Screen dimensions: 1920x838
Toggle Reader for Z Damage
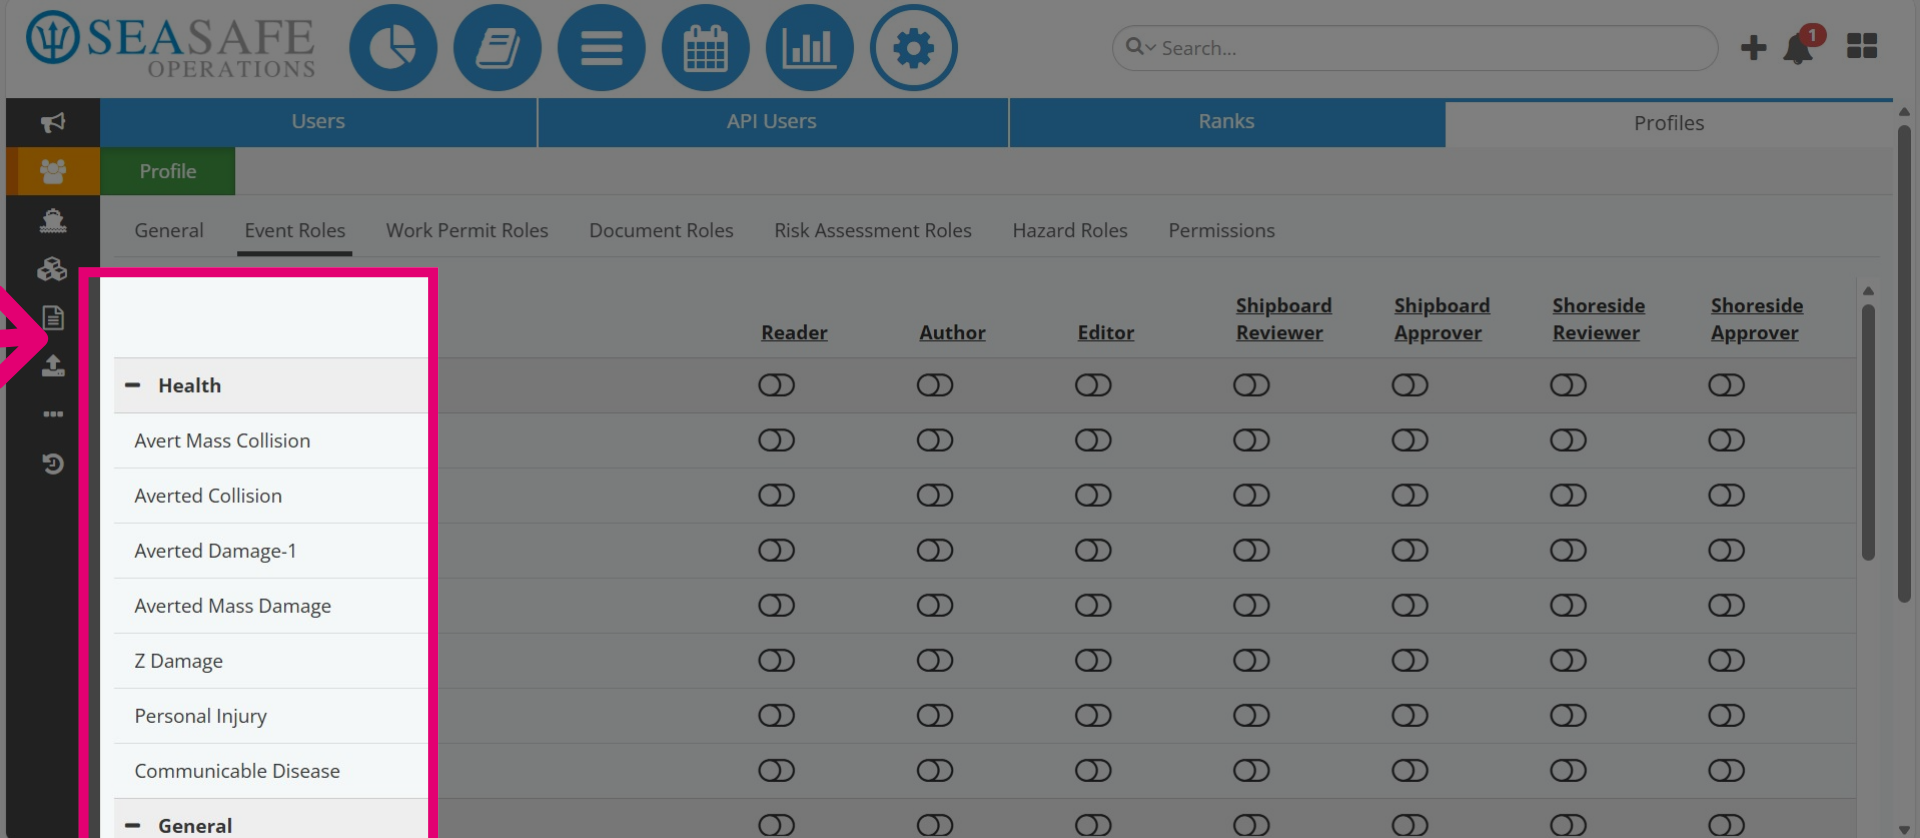click(776, 660)
